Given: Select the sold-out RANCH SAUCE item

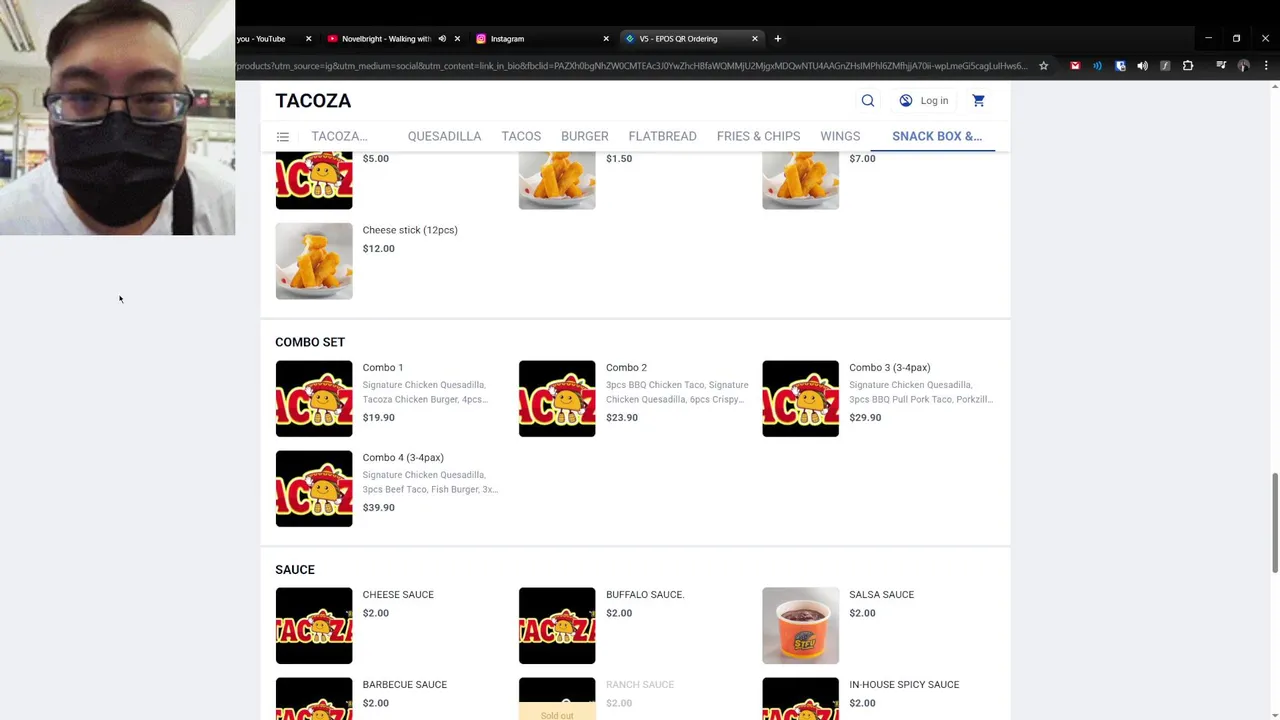Looking at the screenshot, I should click(640, 684).
